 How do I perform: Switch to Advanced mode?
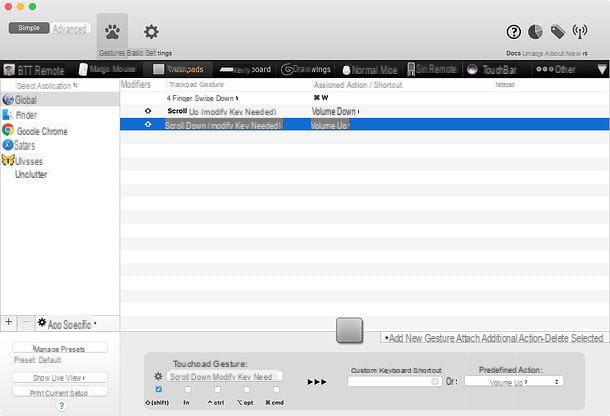70,28
